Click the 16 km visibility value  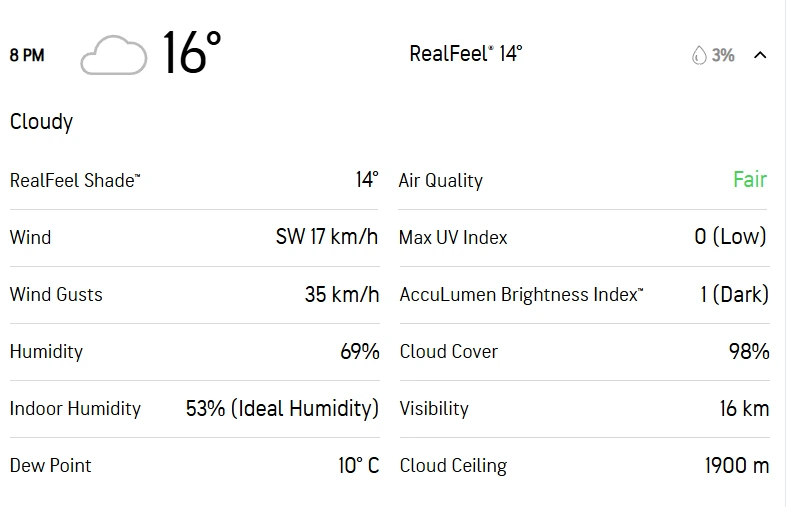pos(742,408)
